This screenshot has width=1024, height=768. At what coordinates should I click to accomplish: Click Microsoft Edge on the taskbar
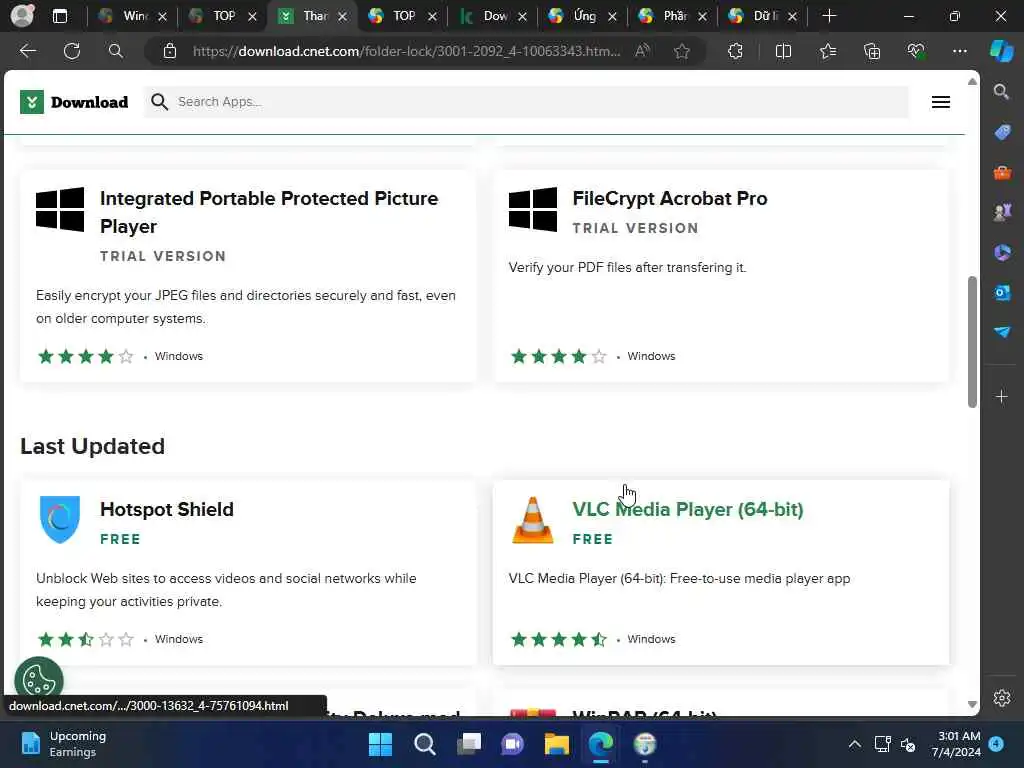600,744
